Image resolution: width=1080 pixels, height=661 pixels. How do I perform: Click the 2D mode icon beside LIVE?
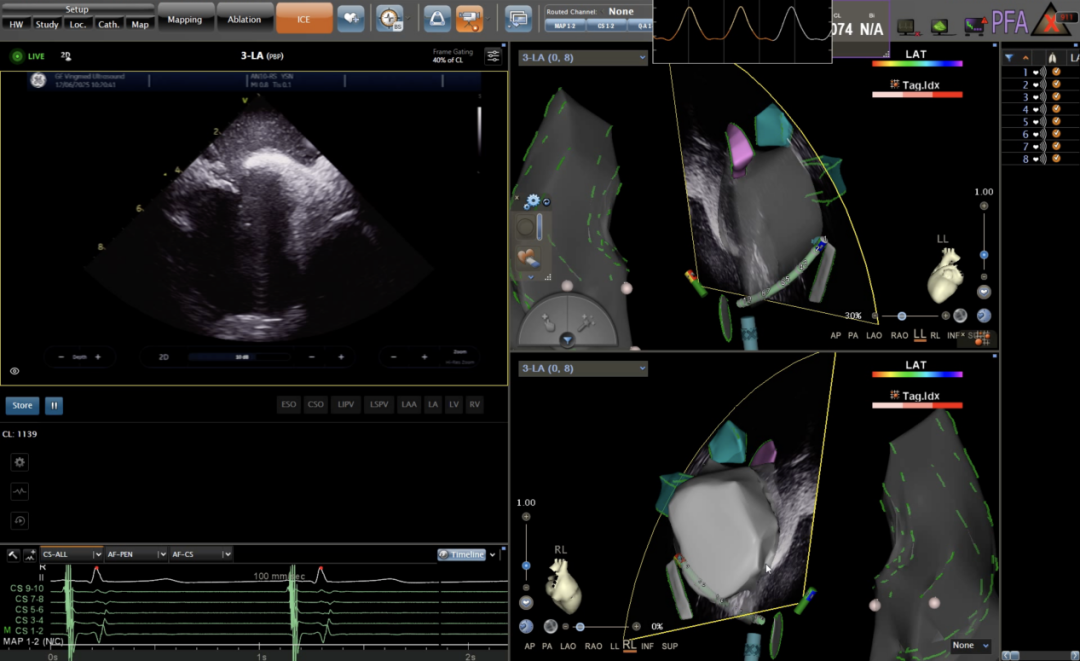click(x=65, y=56)
